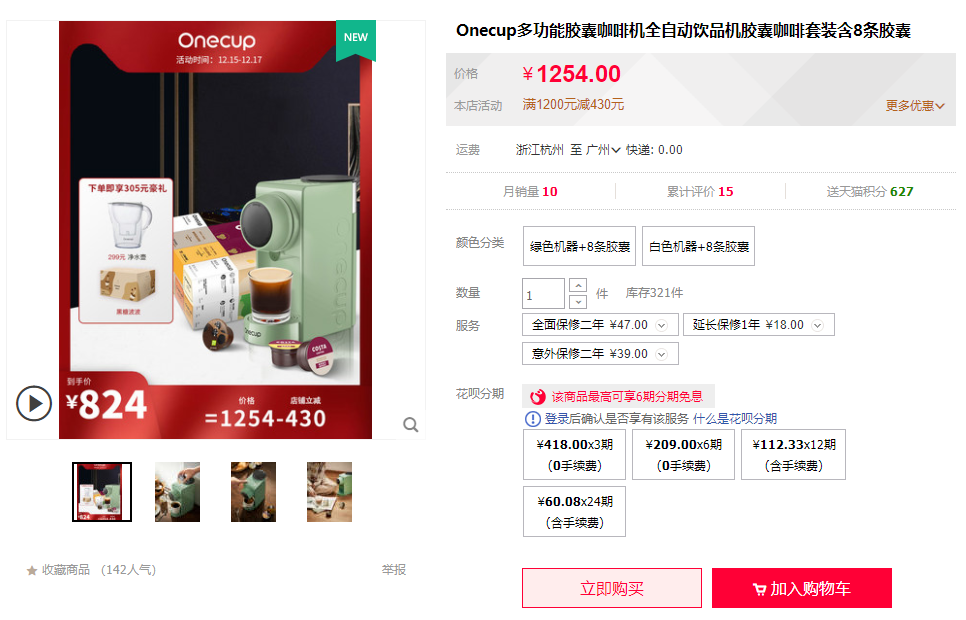Open the 延长保修1年 ¥18.00 service dropdown

758,325
